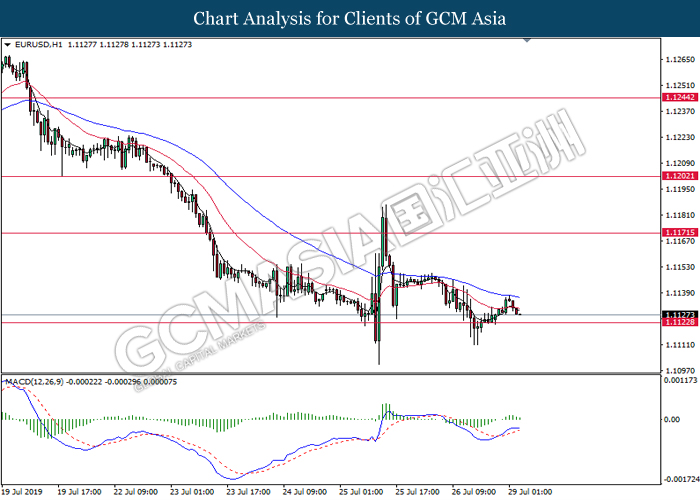Select the 1.11715 red price level tag
The width and height of the screenshot is (700, 500).
click(680, 233)
